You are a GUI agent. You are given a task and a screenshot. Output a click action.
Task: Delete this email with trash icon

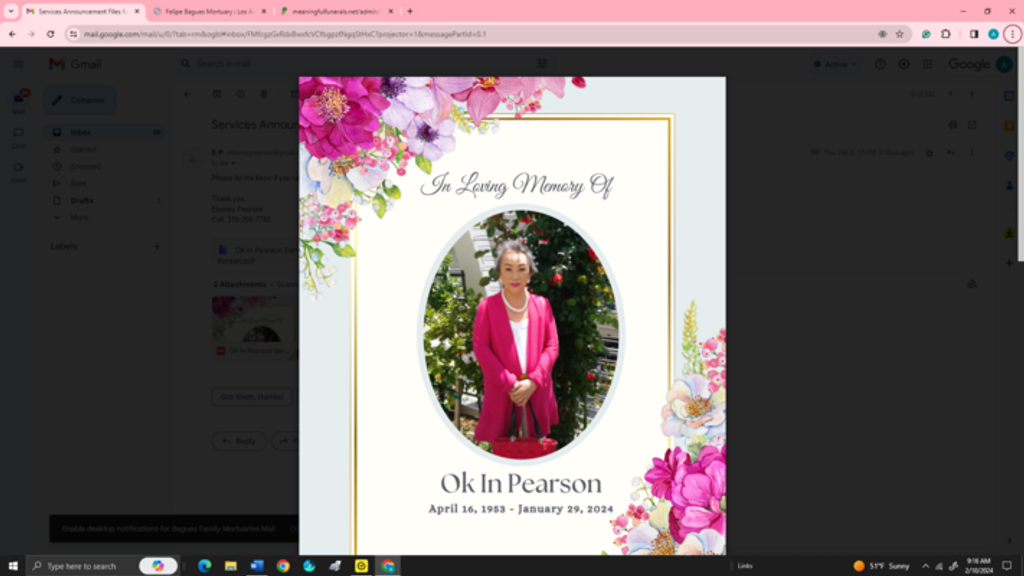pos(264,94)
